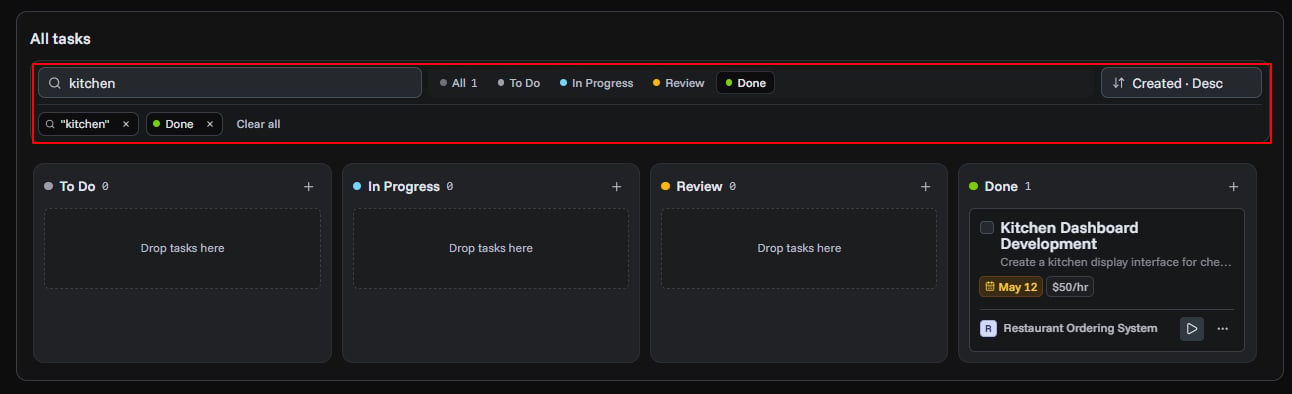Add a task to Done column
This screenshot has height=394, width=1292.
coord(1233,186)
